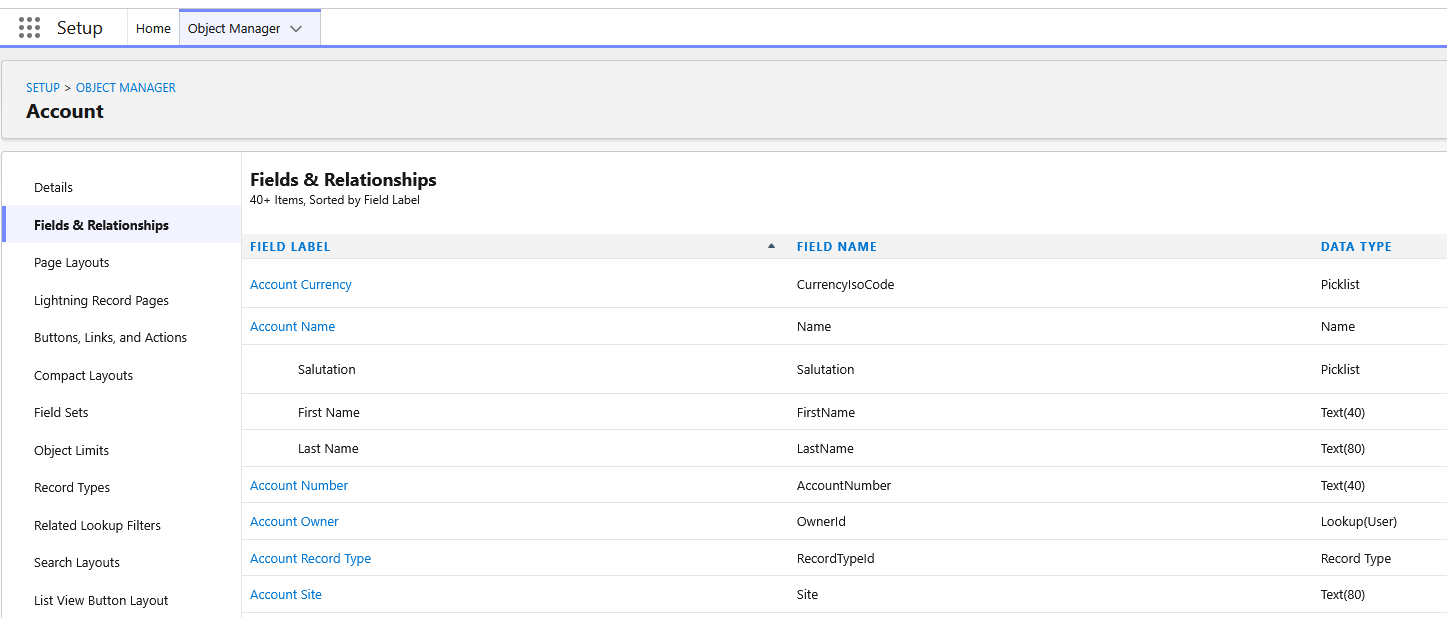The width and height of the screenshot is (1447, 618).
Task: Switch to the Home tab
Action: [153, 29]
